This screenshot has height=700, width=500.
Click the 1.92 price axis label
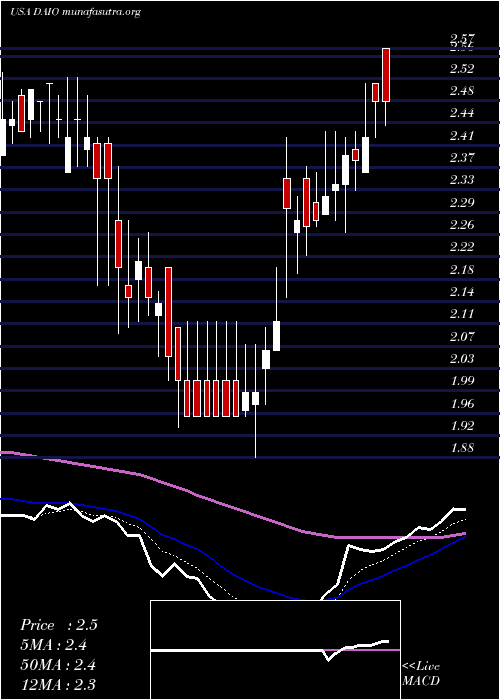(x=462, y=425)
